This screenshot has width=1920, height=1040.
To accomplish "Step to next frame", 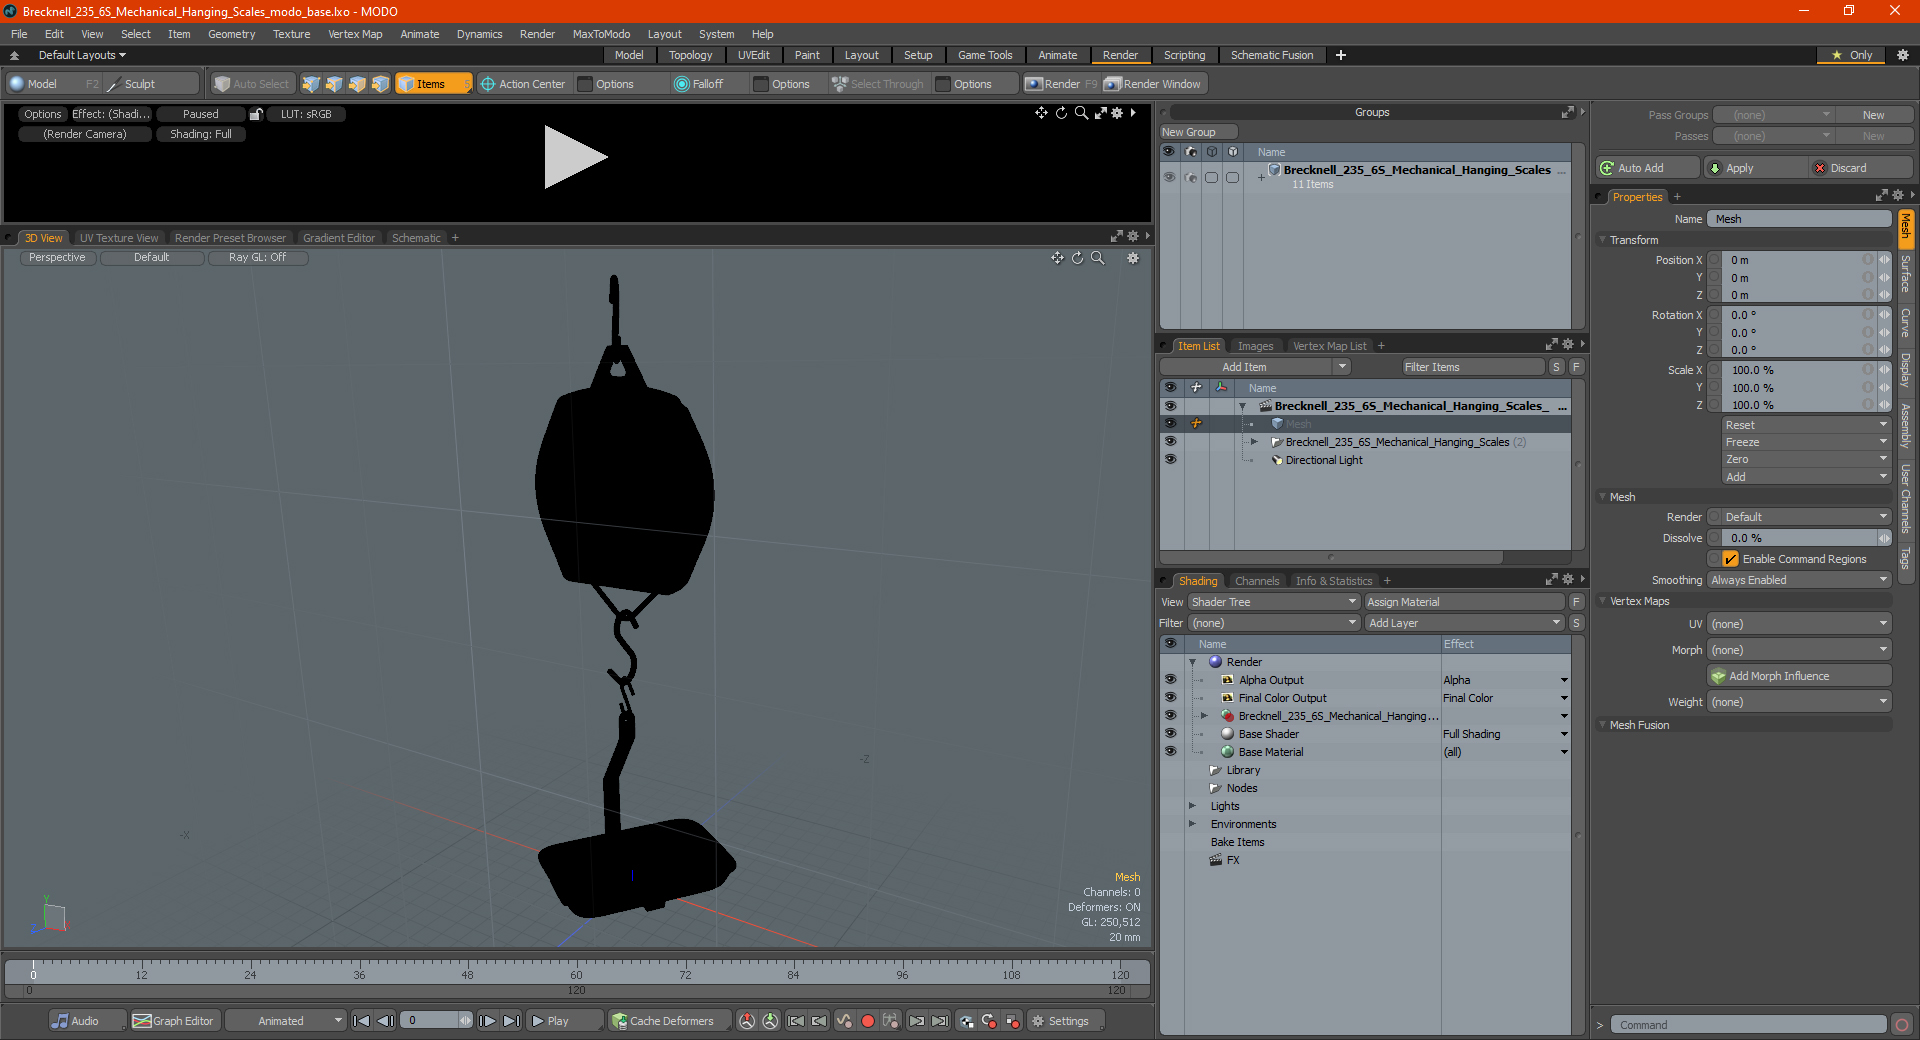I will pos(487,1021).
